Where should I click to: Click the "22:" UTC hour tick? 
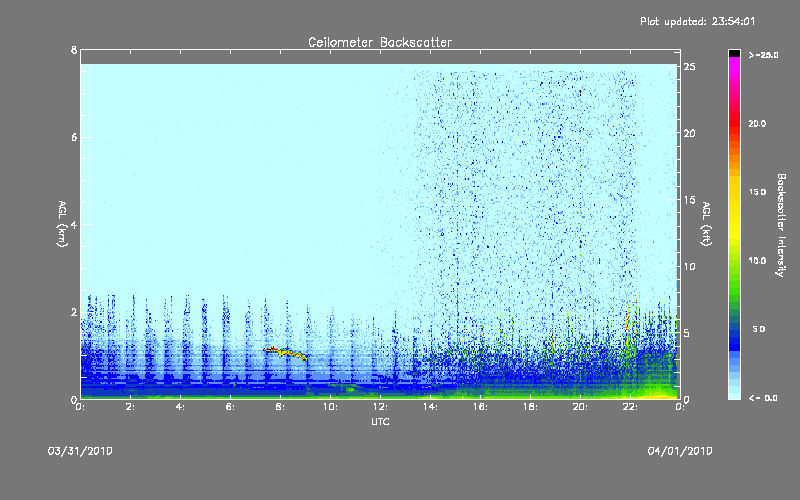630,407
